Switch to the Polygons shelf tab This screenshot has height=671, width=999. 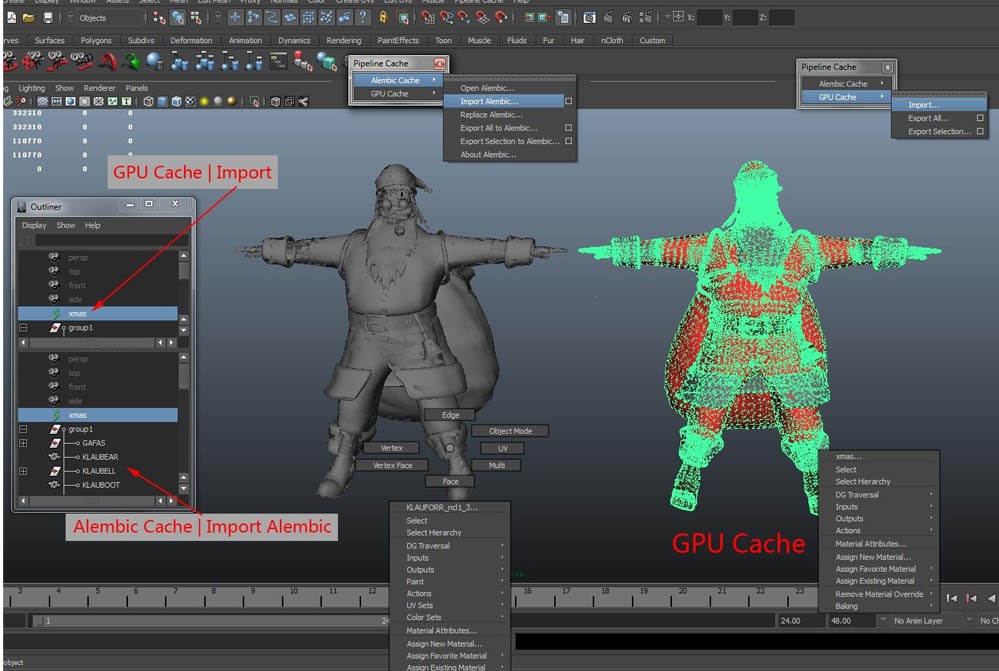pyautogui.click(x=96, y=40)
